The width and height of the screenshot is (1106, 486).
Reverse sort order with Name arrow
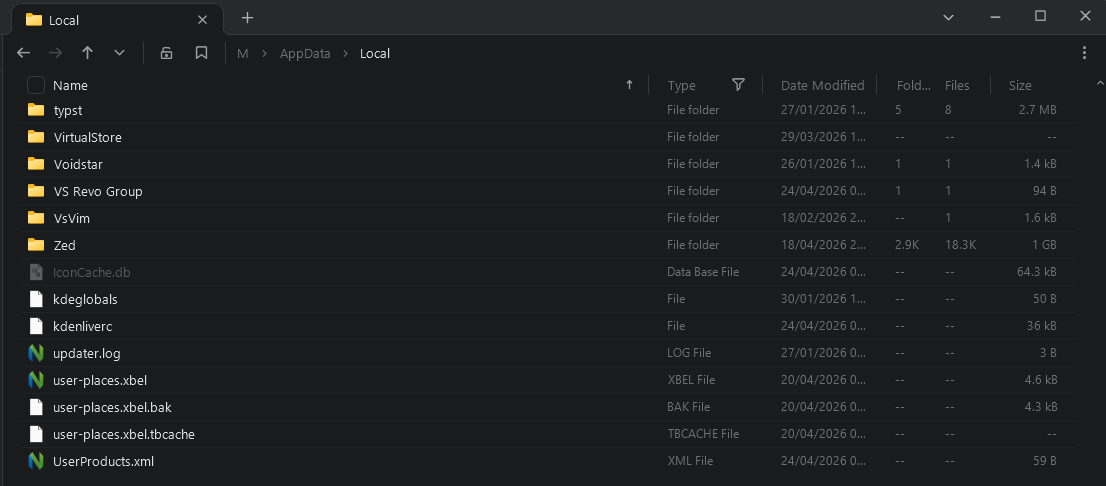pyautogui.click(x=629, y=85)
